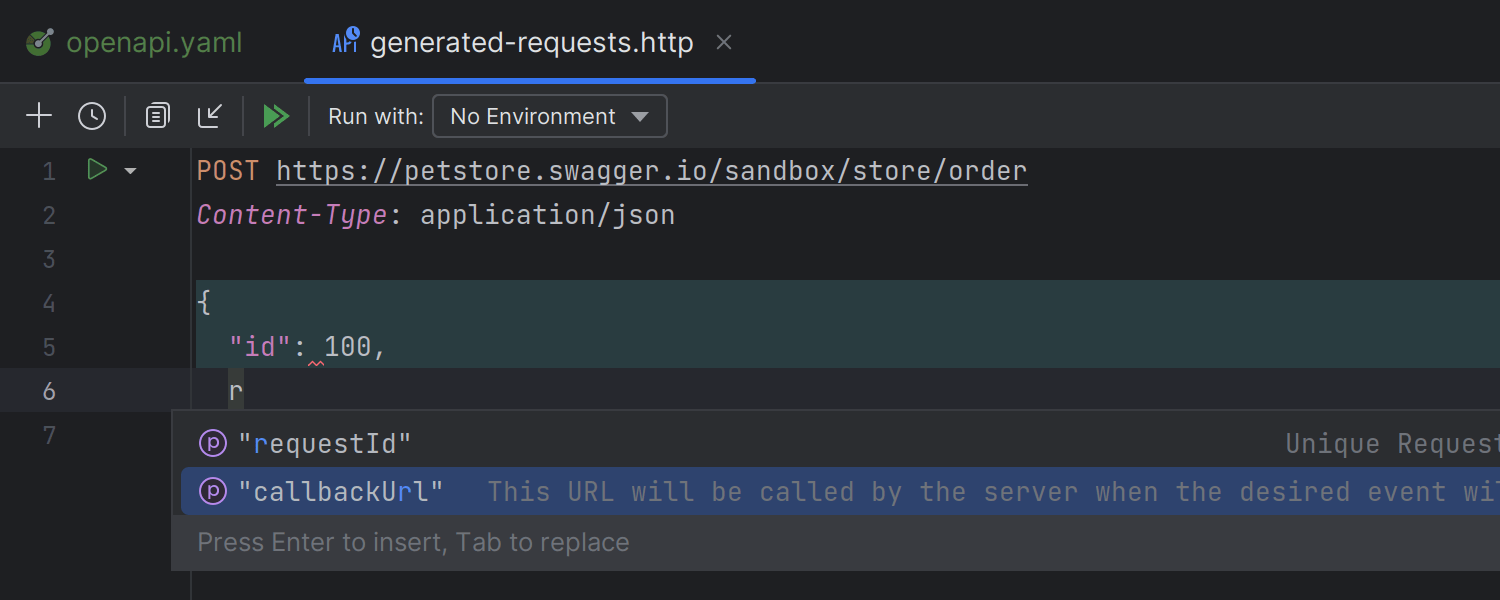Add a new HTTP request with the plus icon
Viewport: 1500px width, 600px height.
coord(39,115)
